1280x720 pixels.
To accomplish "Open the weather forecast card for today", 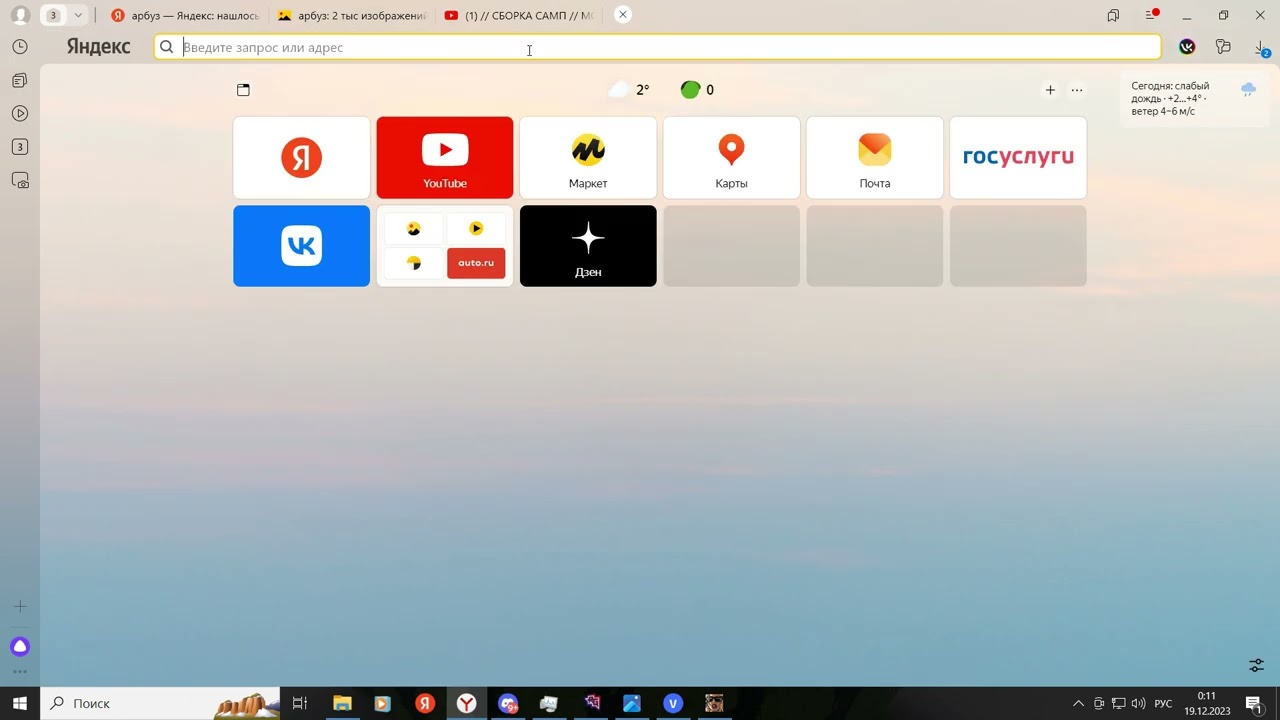I will click(1193, 98).
